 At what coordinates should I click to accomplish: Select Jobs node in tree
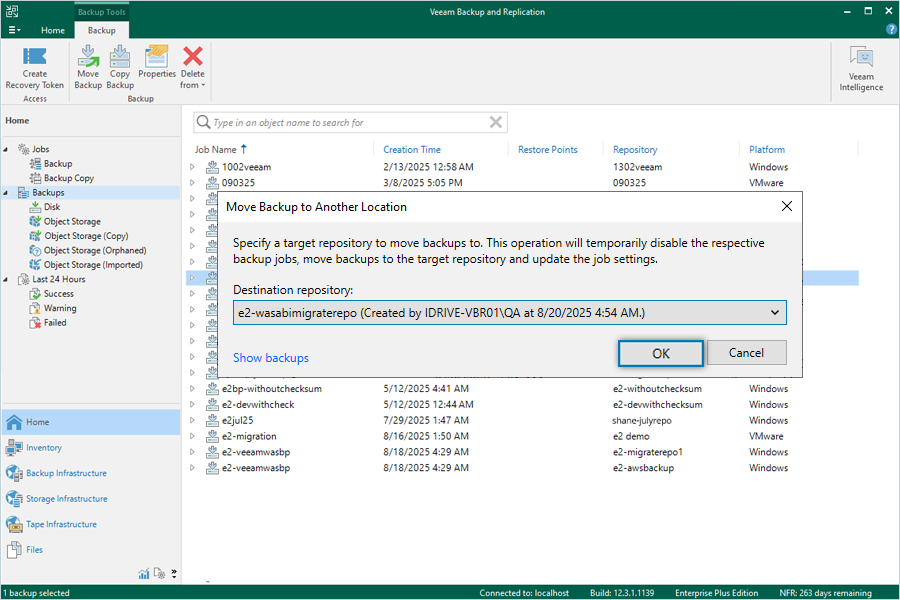tap(40, 149)
